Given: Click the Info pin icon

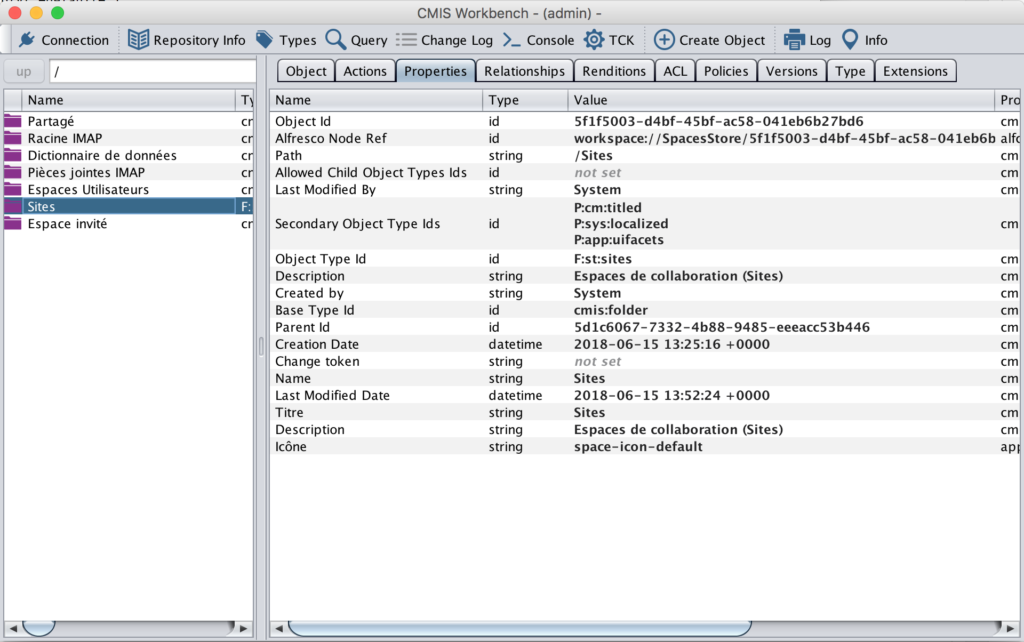Looking at the screenshot, I should (850, 40).
